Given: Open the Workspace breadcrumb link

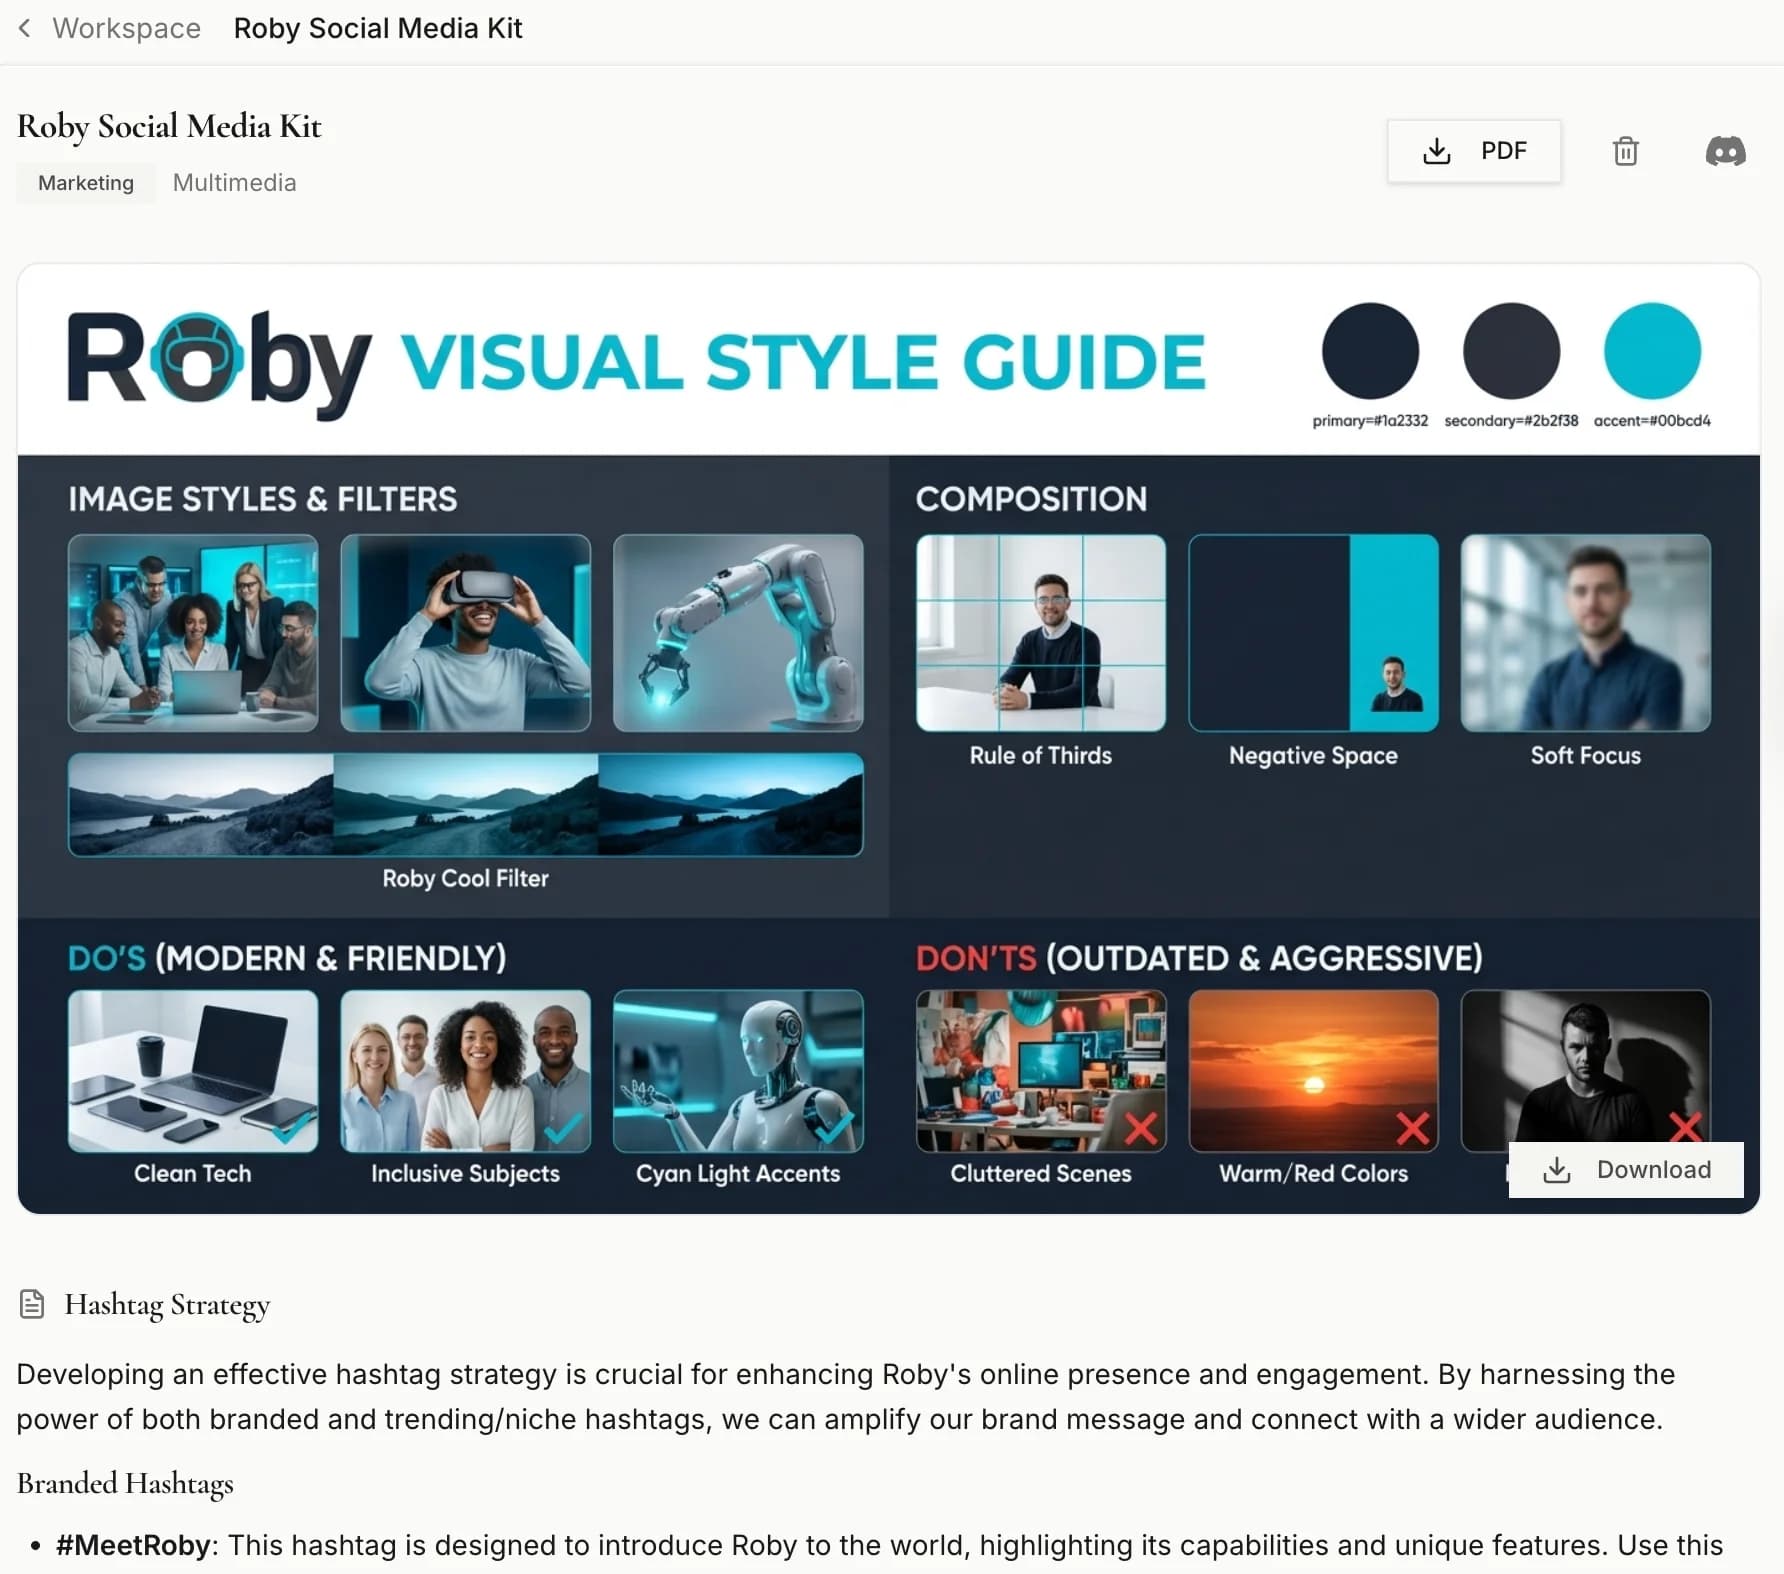Looking at the screenshot, I should pos(126,28).
